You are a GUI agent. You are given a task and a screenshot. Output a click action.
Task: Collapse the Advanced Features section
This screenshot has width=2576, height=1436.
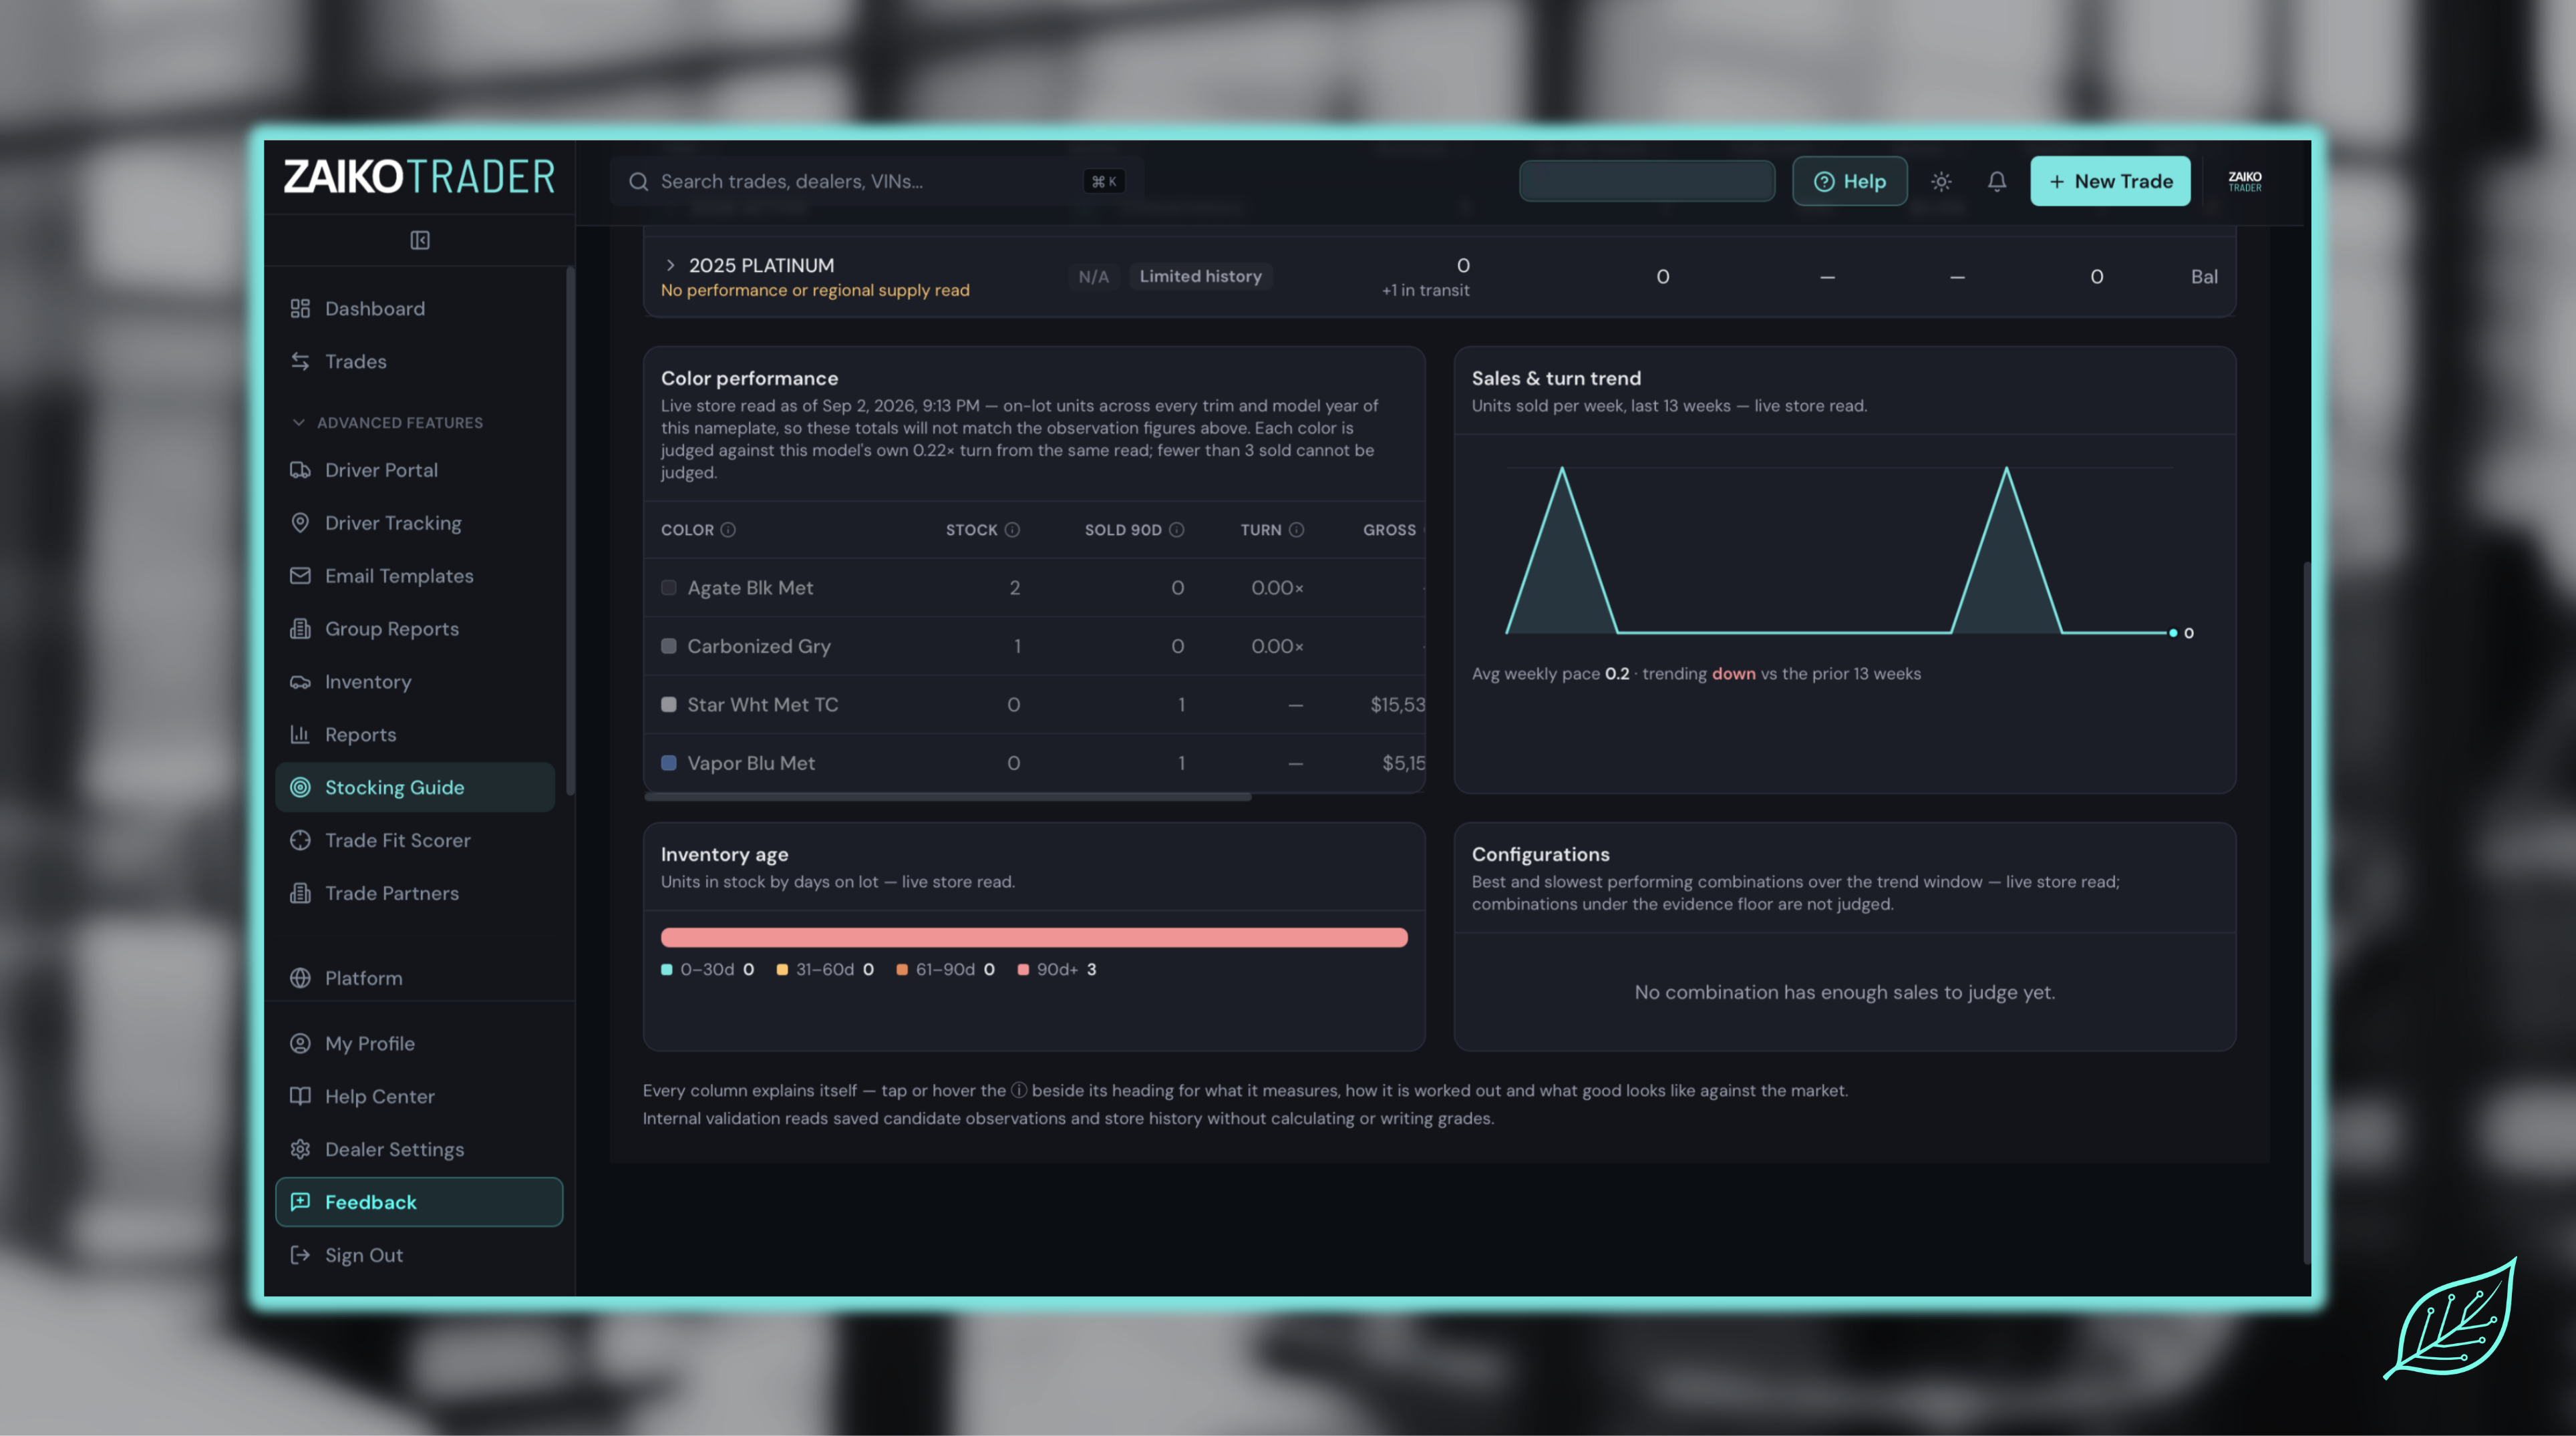click(x=386, y=423)
